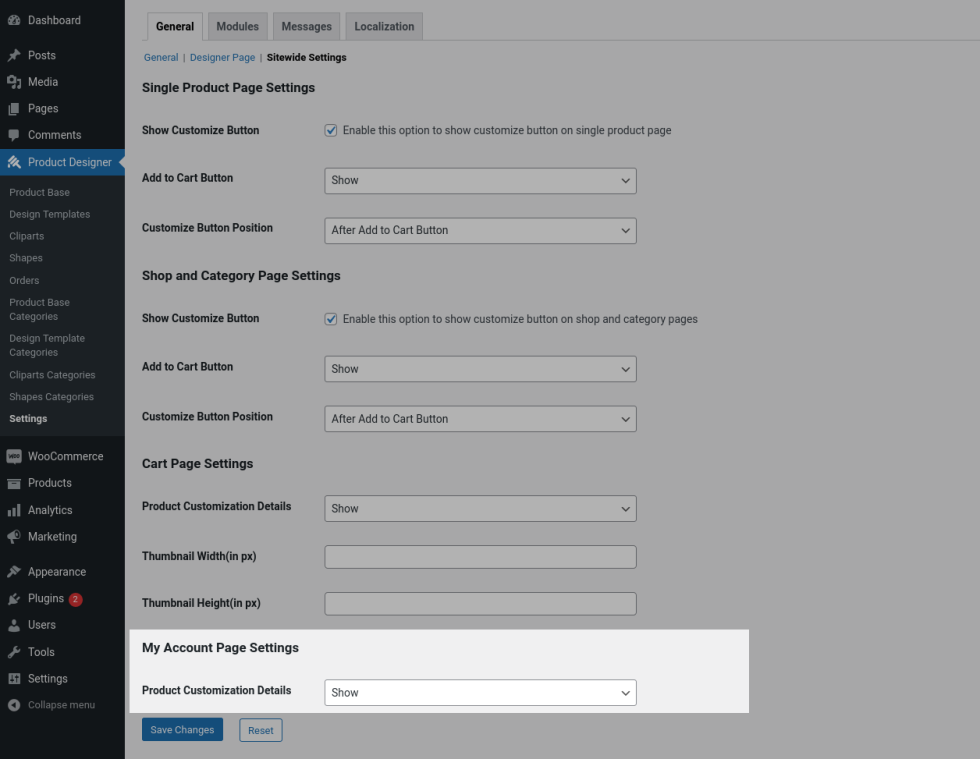Toggle shop and category customize button checkbox
The height and width of the screenshot is (759, 980).
coord(331,319)
